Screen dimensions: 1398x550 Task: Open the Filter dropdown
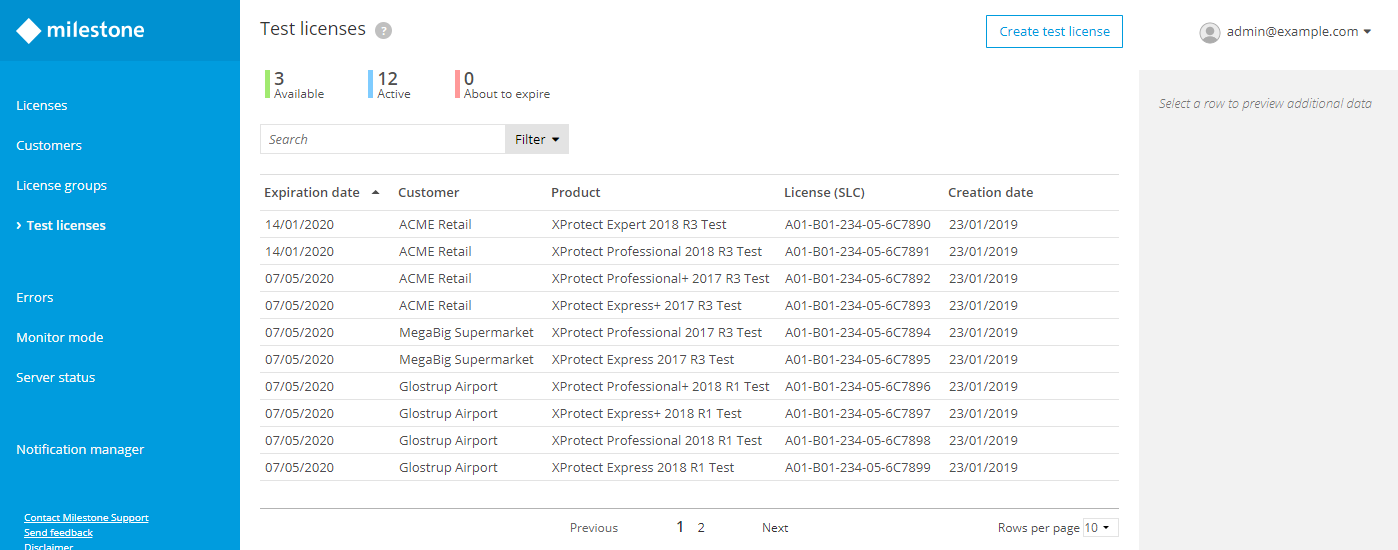537,139
